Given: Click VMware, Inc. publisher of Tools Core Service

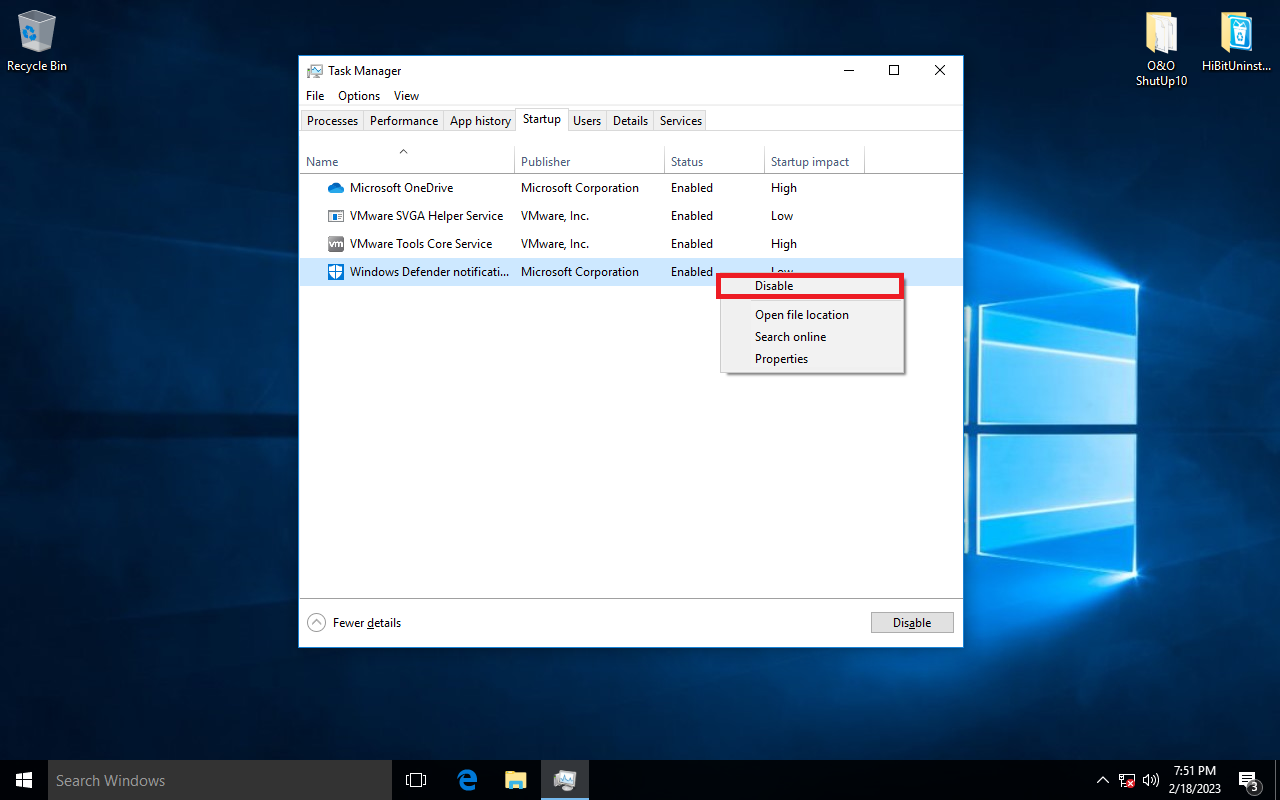Looking at the screenshot, I should coord(555,244).
